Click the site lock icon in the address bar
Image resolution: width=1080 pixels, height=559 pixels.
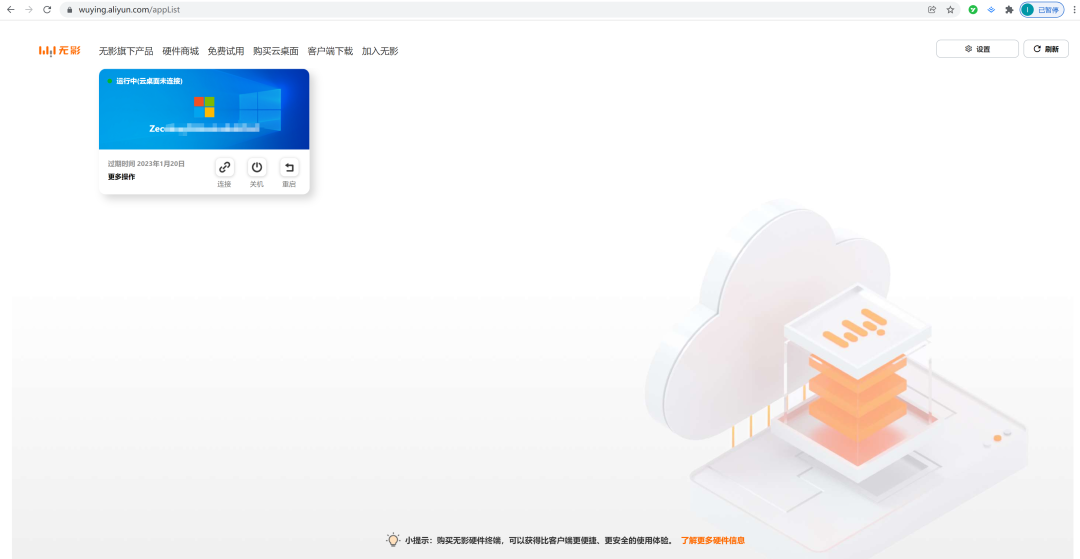[x=70, y=10]
